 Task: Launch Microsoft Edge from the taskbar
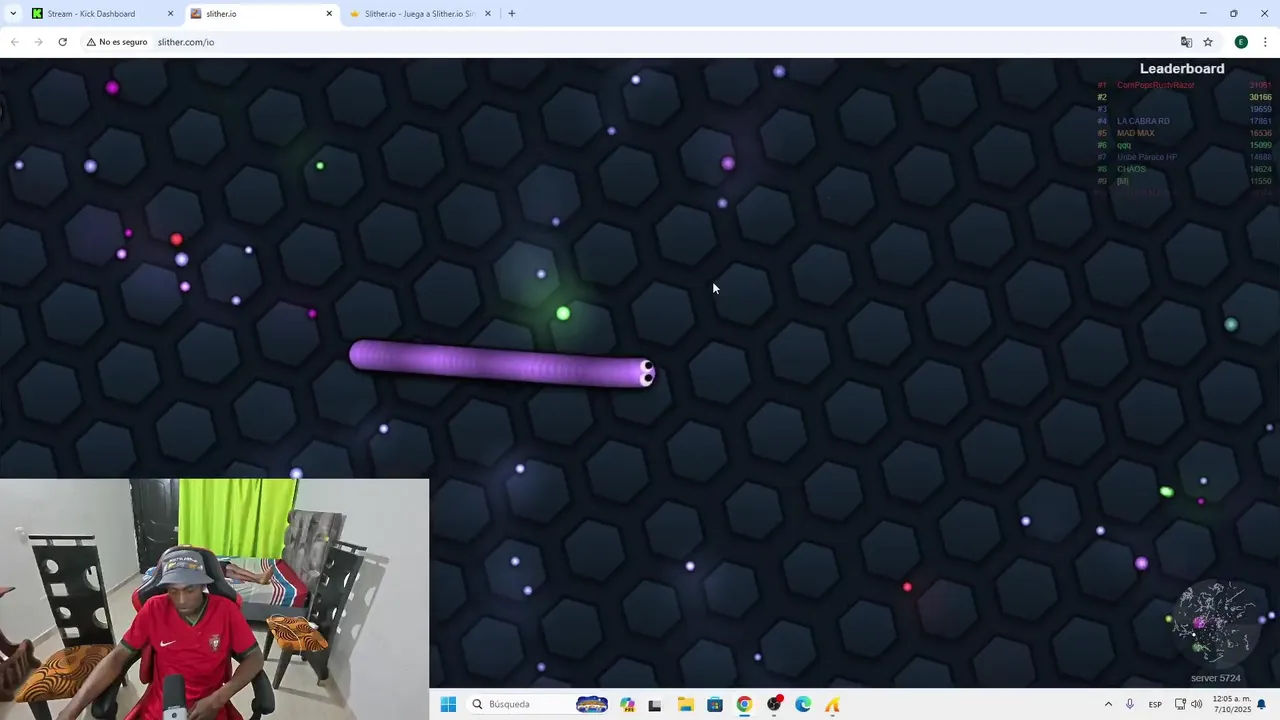[803, 704]
